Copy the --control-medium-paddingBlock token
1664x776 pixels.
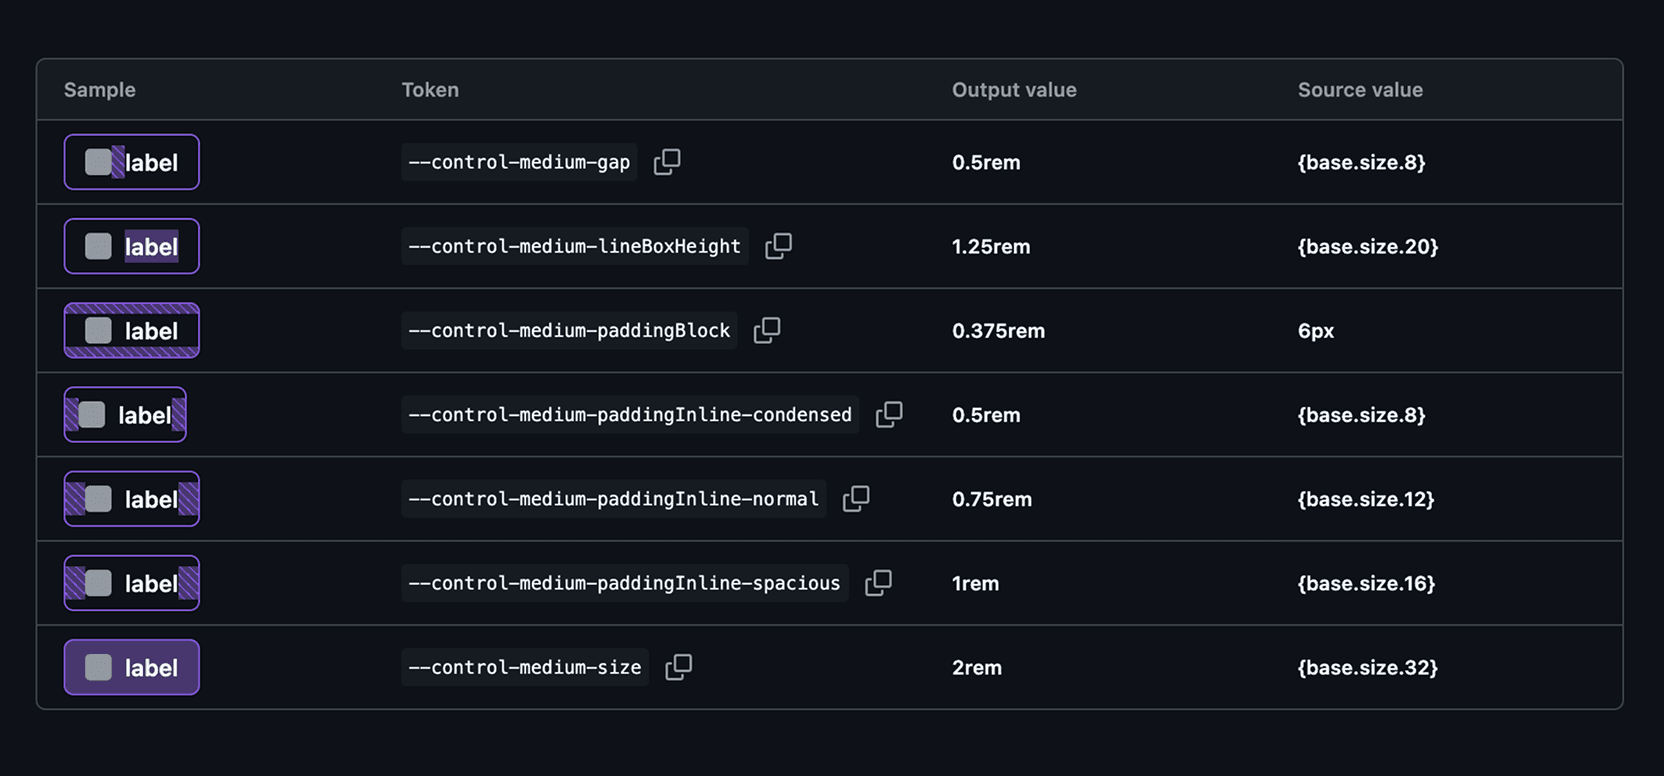(x=767, y=330)
